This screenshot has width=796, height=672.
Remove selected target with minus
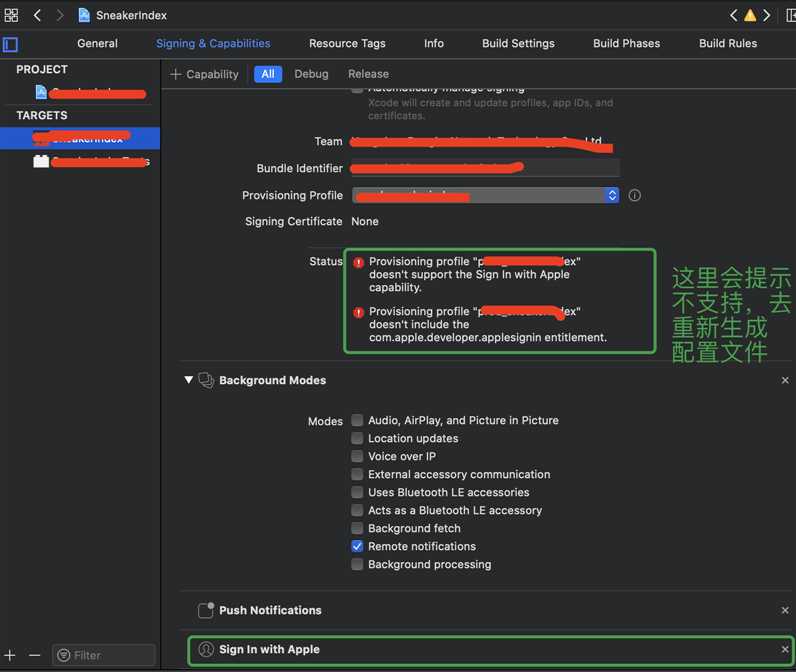(35, 655)
